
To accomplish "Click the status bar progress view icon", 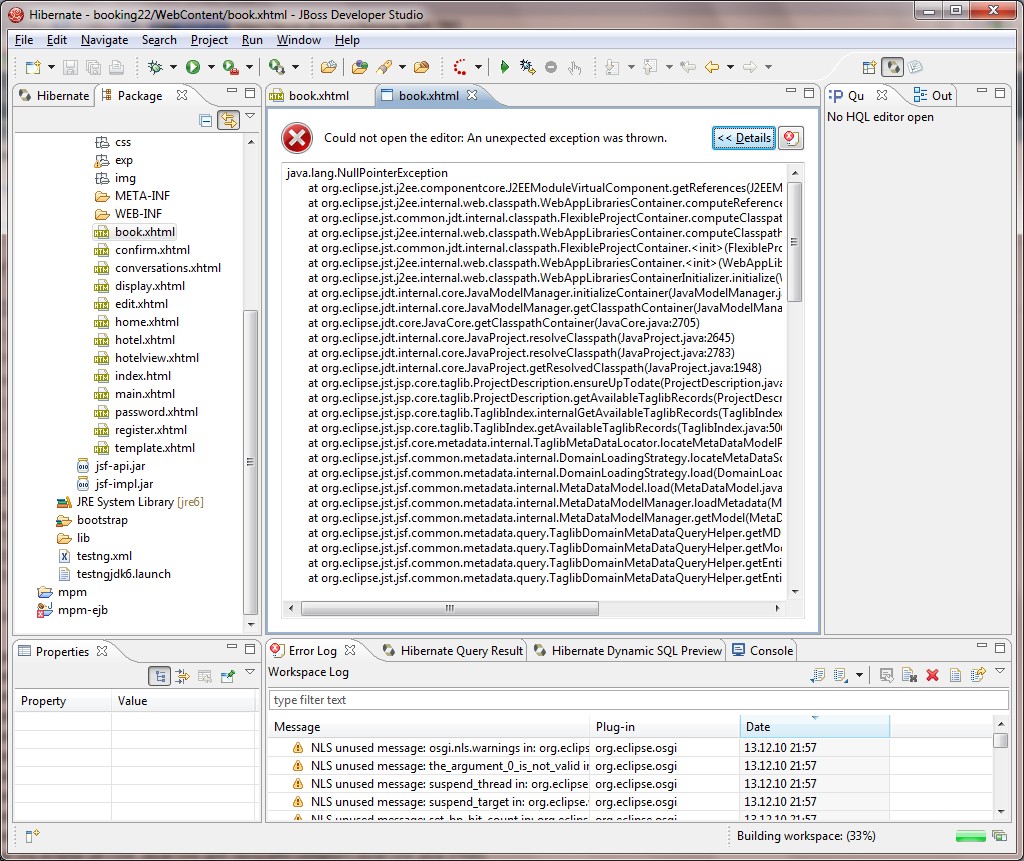I will 999,836.
